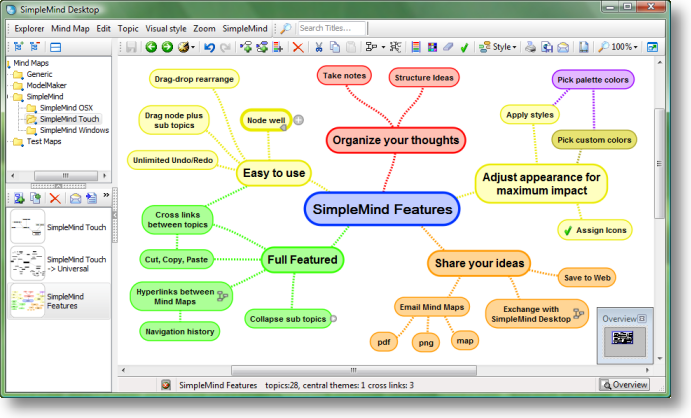Click the remove-folder icon in the explorer toolbar

[34, 46]
